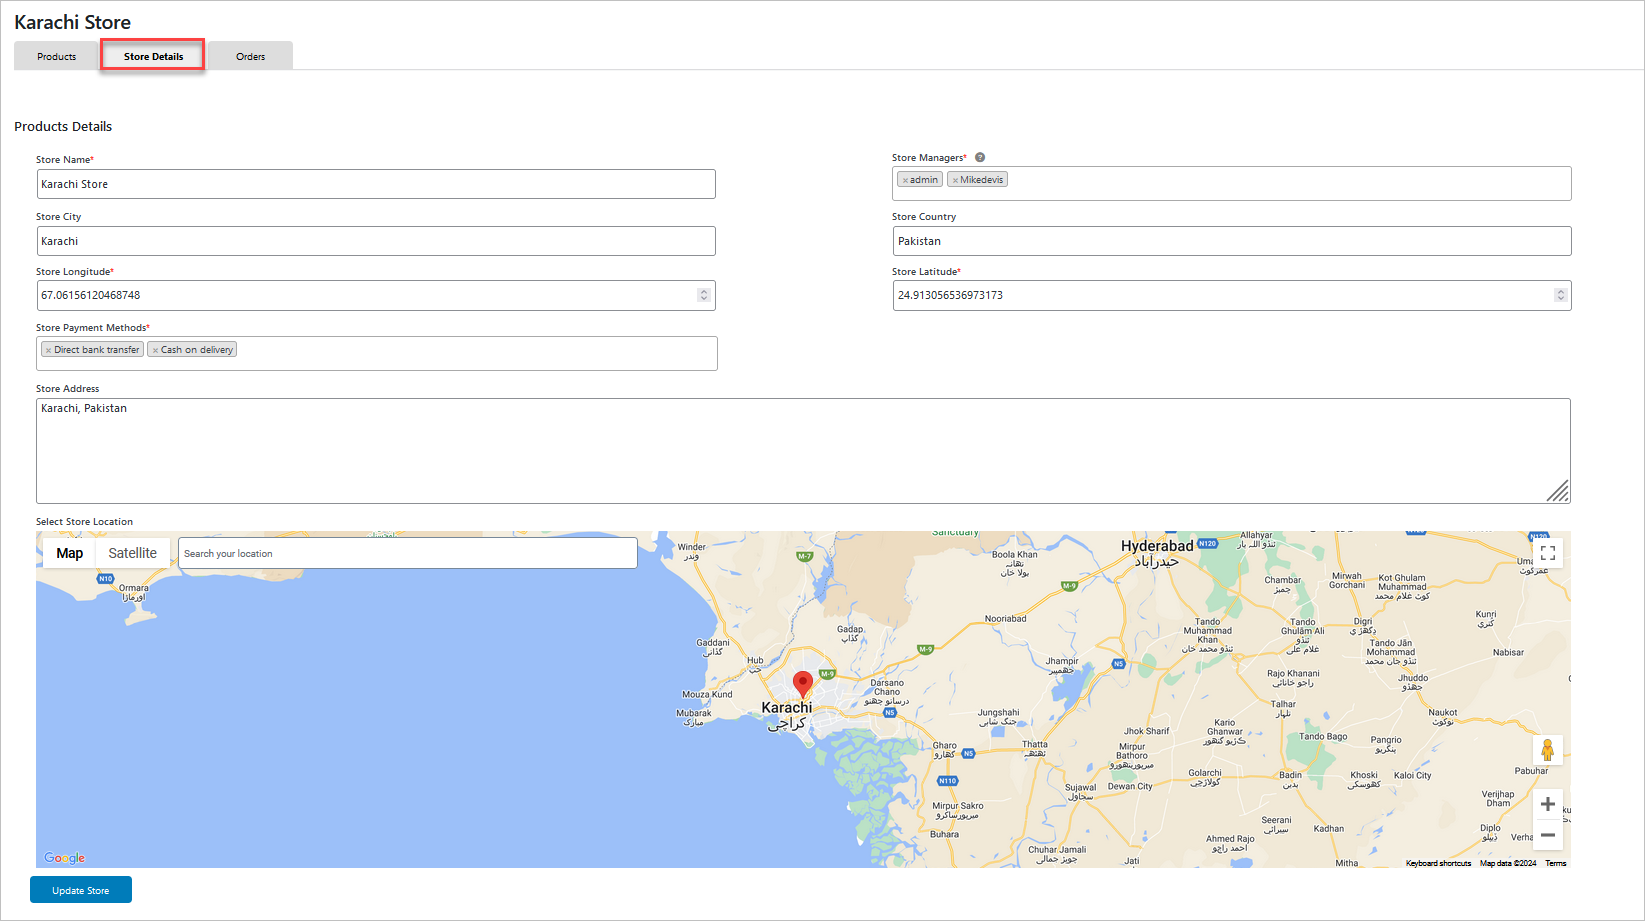Click the Google logo on the map
This screenshot has height=921, width=1645.
64,857
